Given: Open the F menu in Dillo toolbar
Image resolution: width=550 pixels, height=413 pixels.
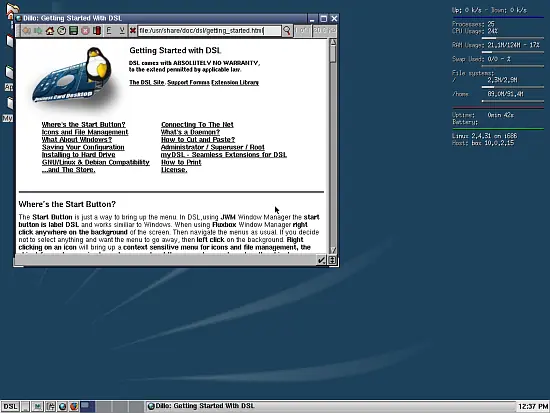Looking at the screenshot, I should 109,31.
